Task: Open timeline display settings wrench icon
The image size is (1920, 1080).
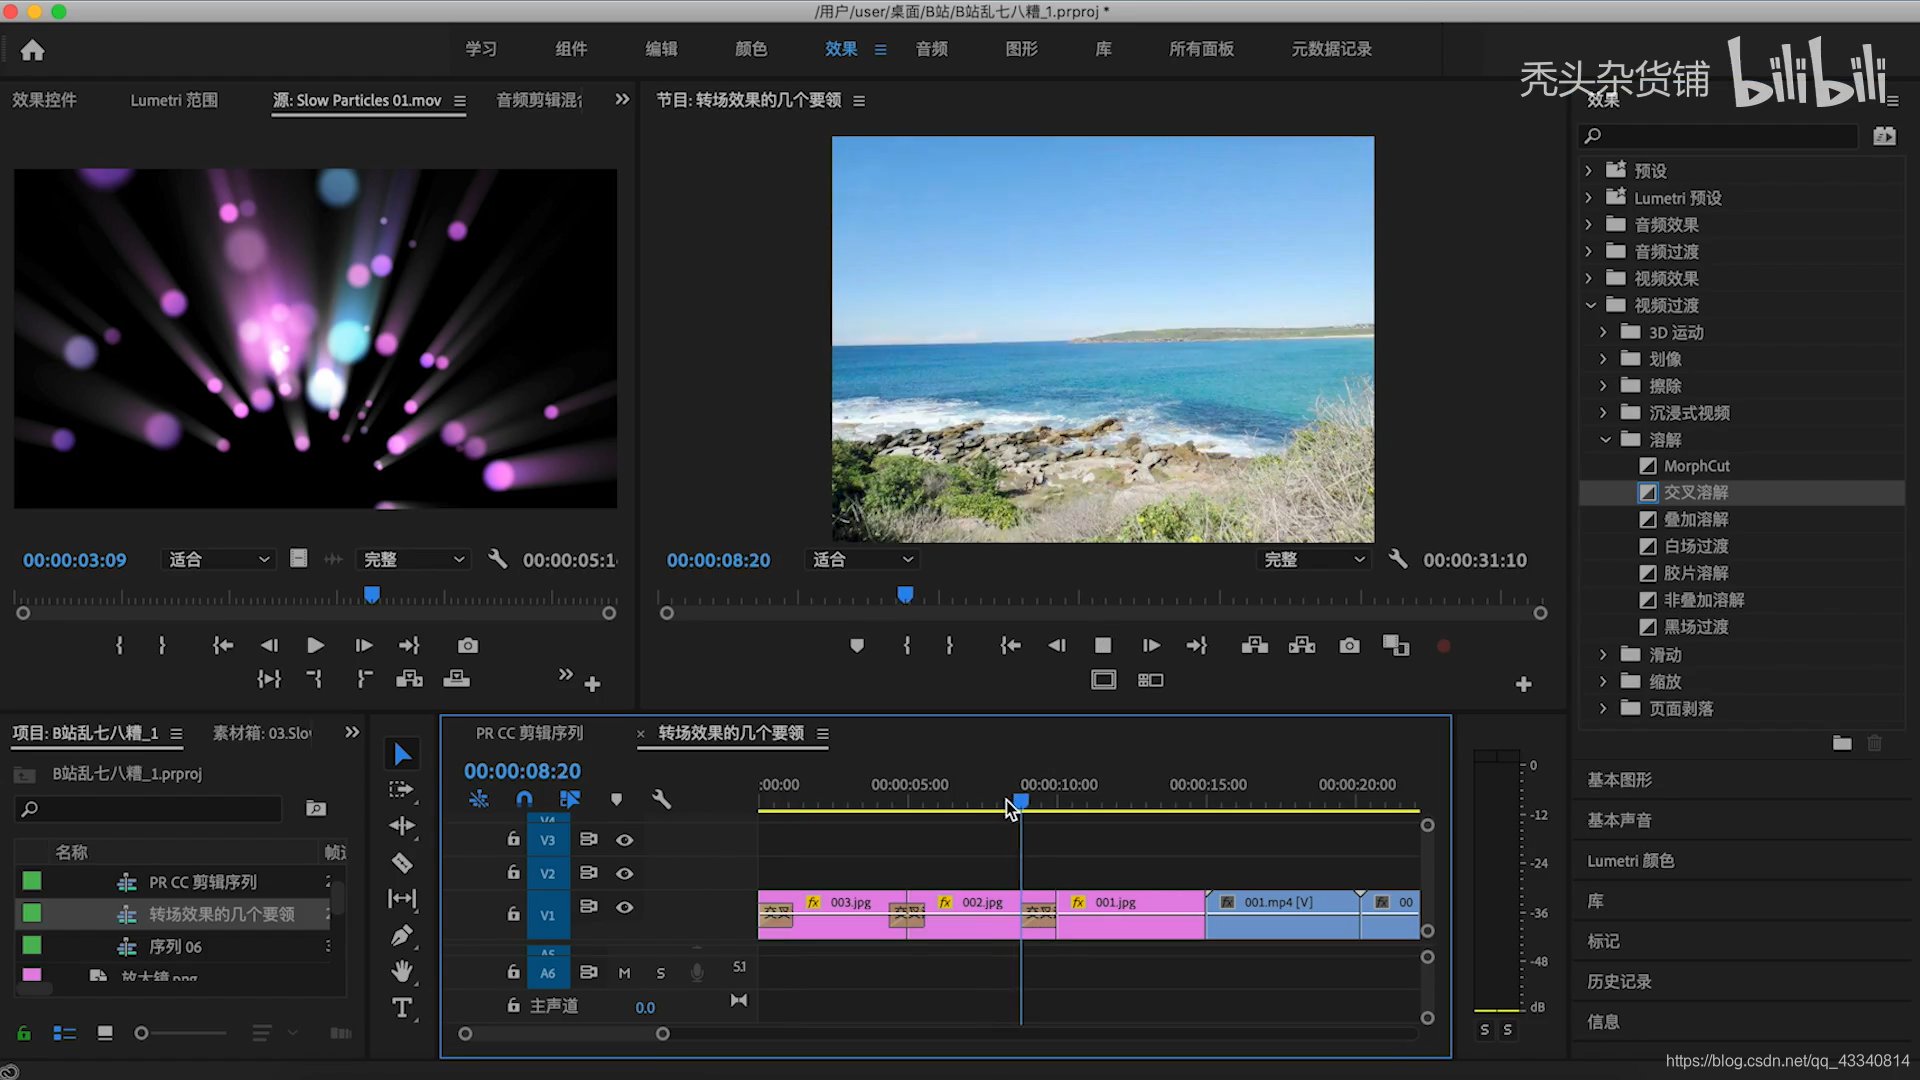Action: click(x=661, y=799)
